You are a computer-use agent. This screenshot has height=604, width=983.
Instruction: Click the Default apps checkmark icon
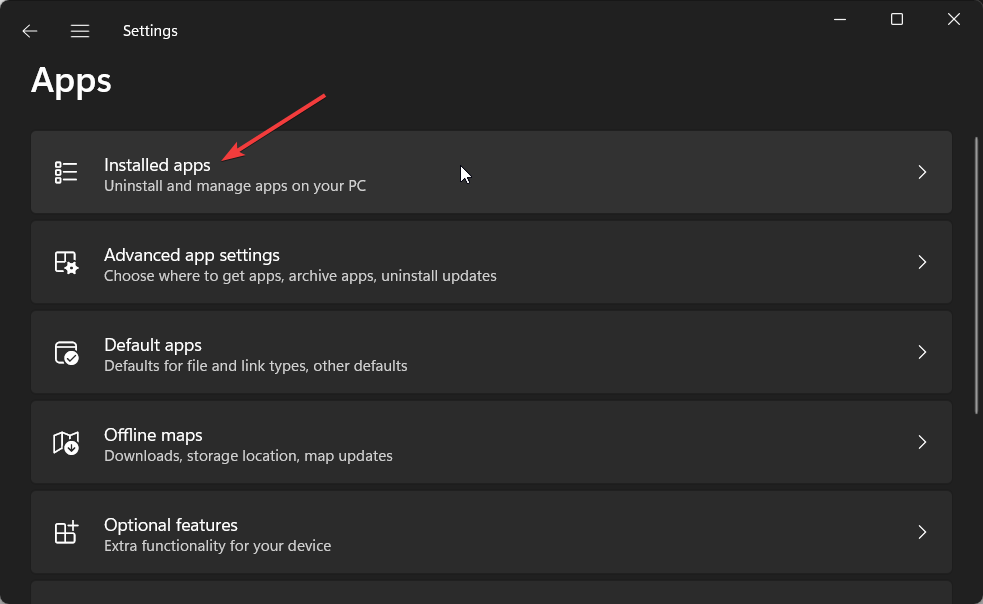66,352
